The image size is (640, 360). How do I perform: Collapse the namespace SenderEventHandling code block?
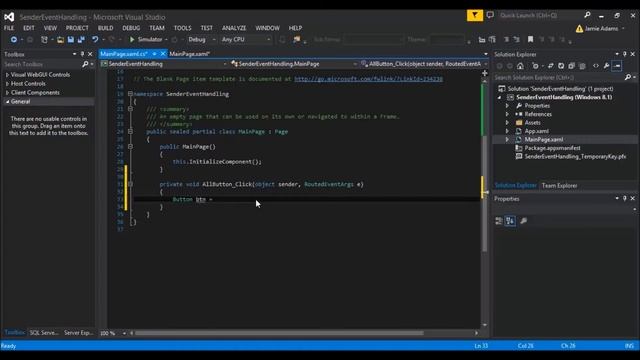pos(130,94)
